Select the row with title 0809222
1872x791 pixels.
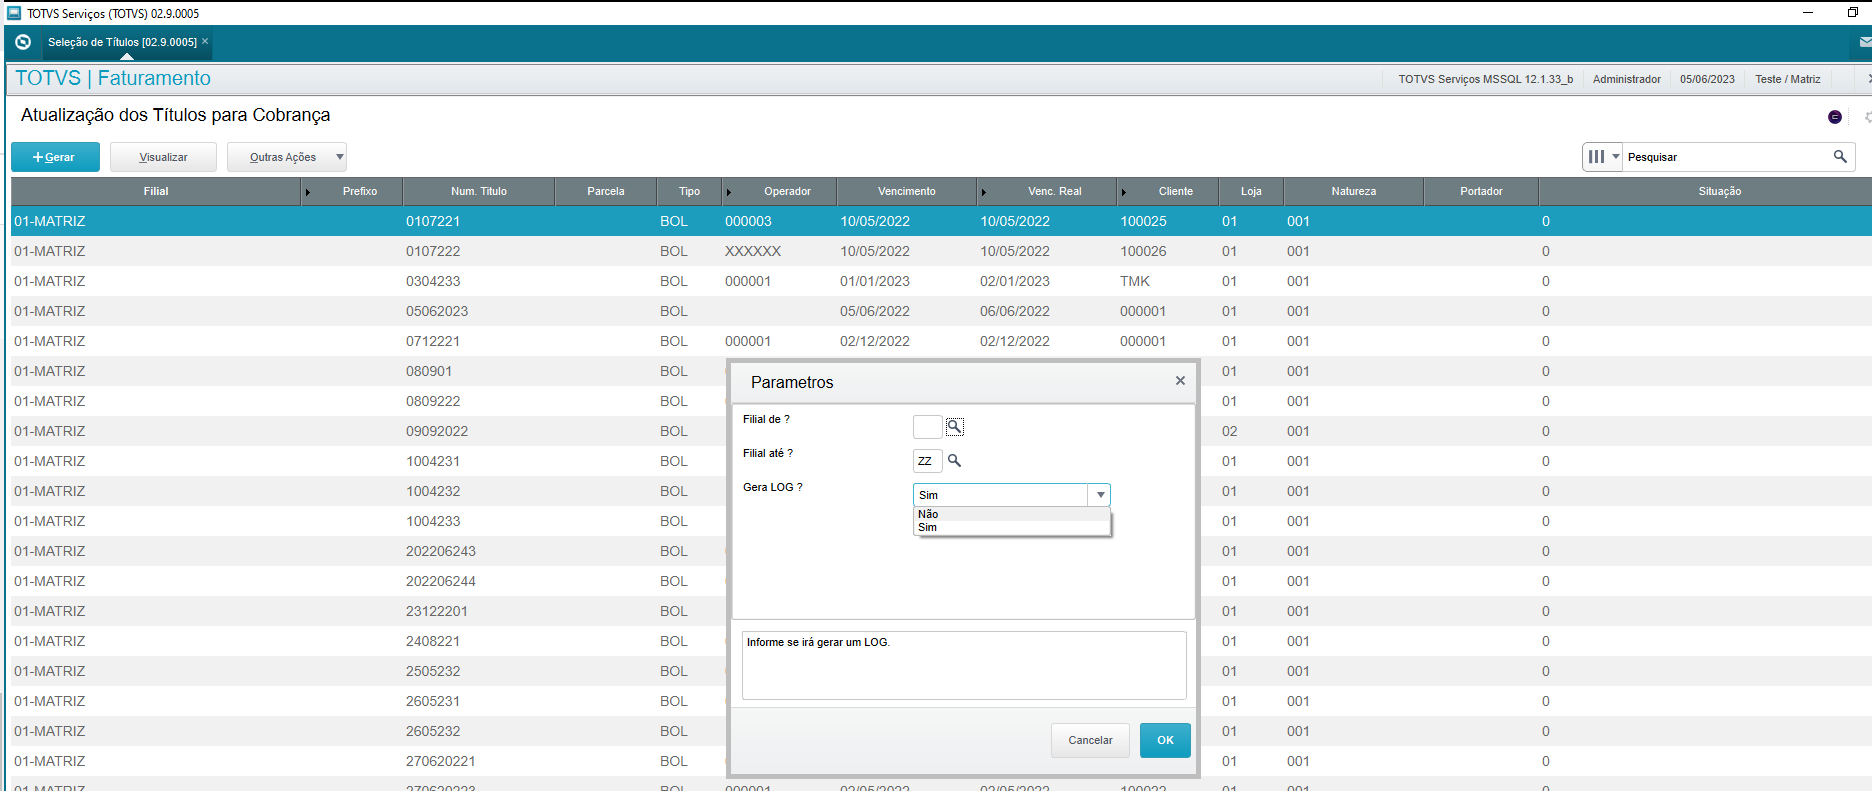click(370, 401)
